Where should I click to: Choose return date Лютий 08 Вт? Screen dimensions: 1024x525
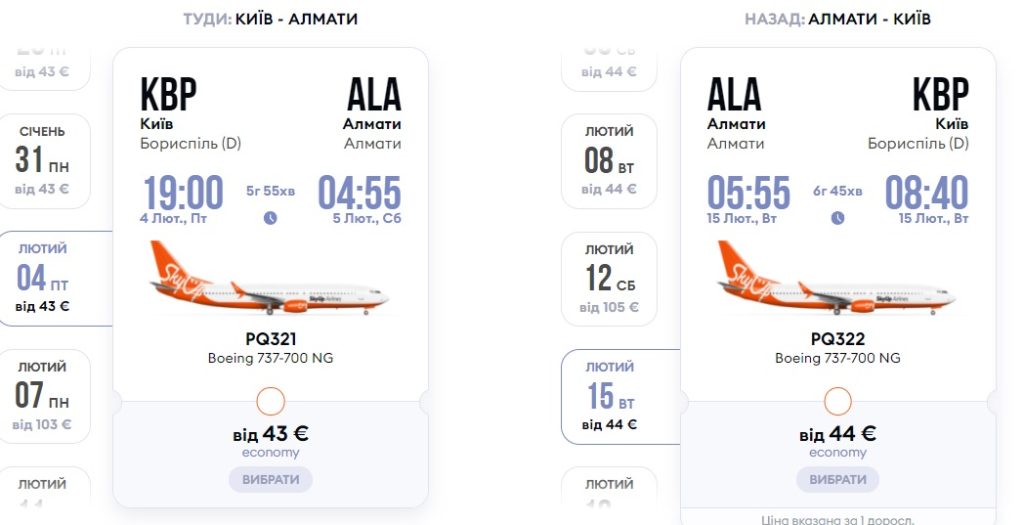pyautogui.click(x=609, y=160)
